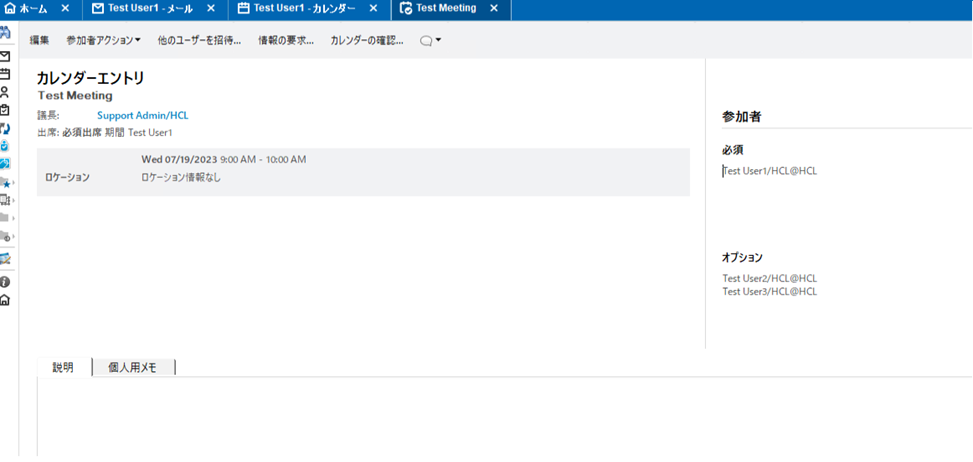
Task: Open Calendar from the sidebar calendar icon
Action: tap(5, 74)
